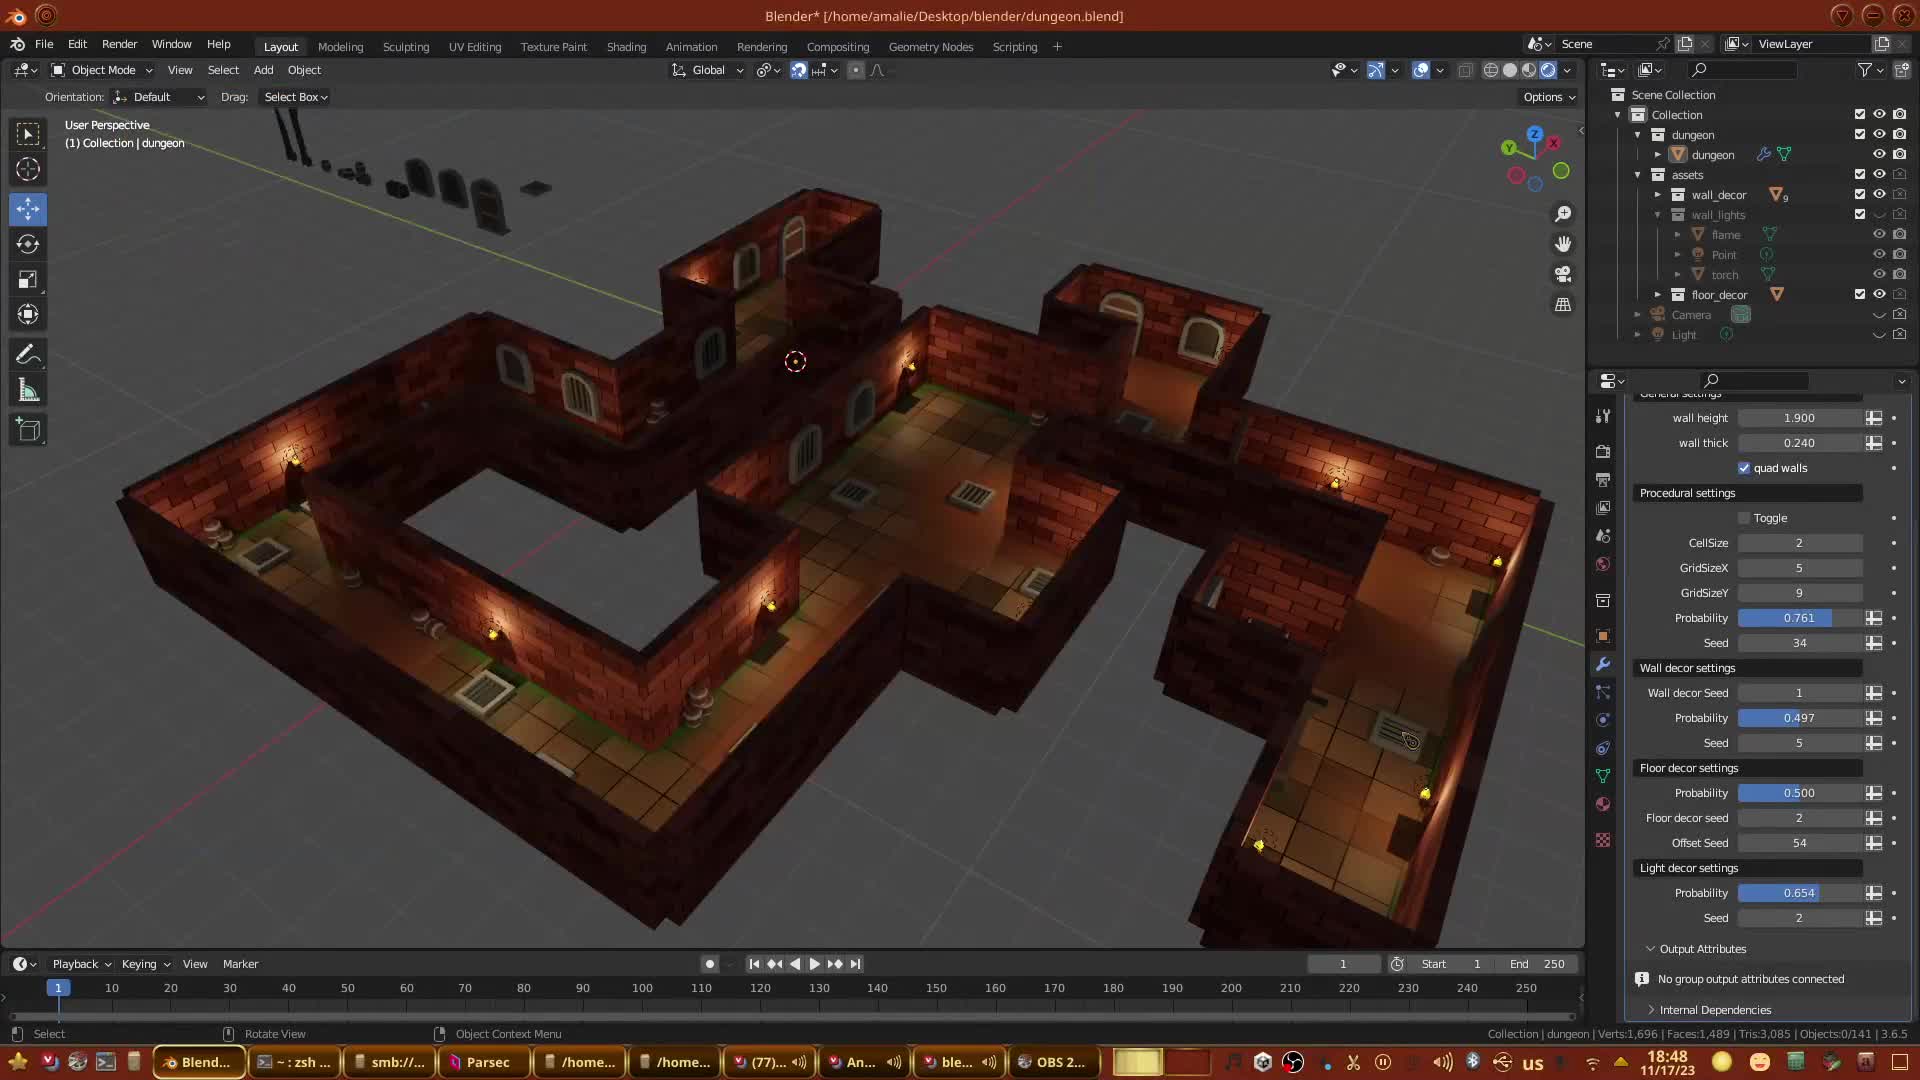The width and height of the screenshot is (1920, 1080).
Task: Open the viewport Options button
Action: (1548, 97)
